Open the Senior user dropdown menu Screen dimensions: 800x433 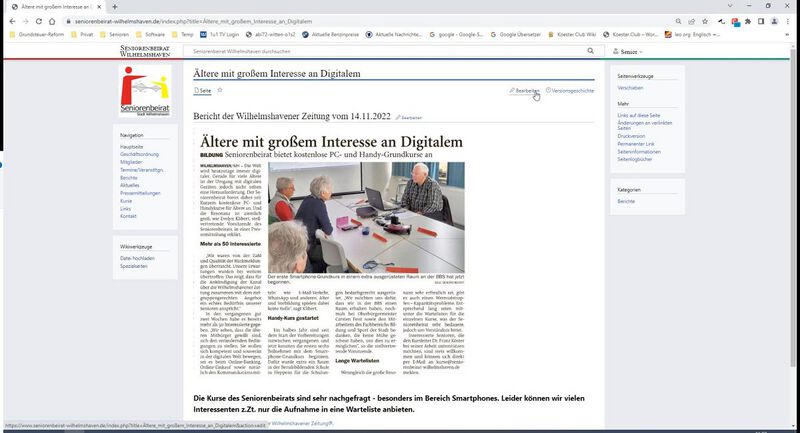(629, 51)
